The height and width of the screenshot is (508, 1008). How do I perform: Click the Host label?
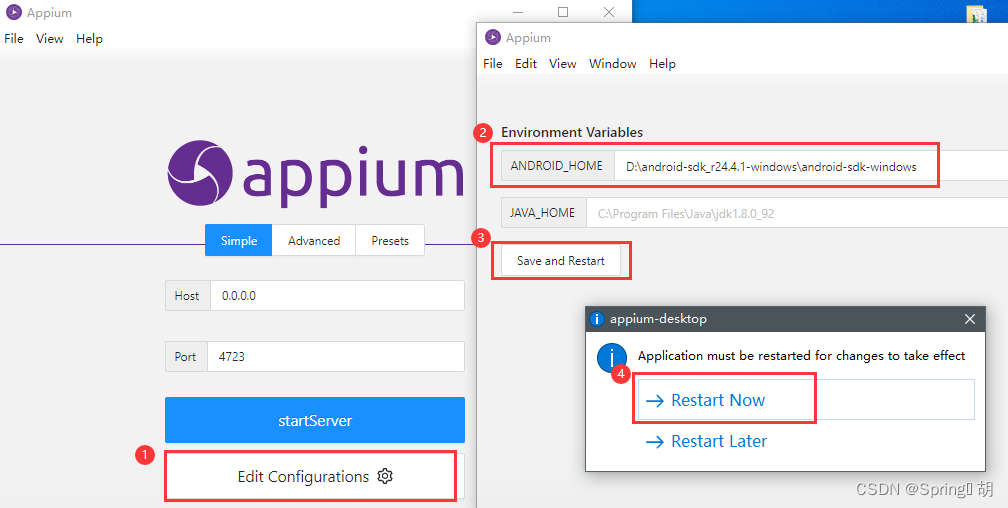coord(187,296)
